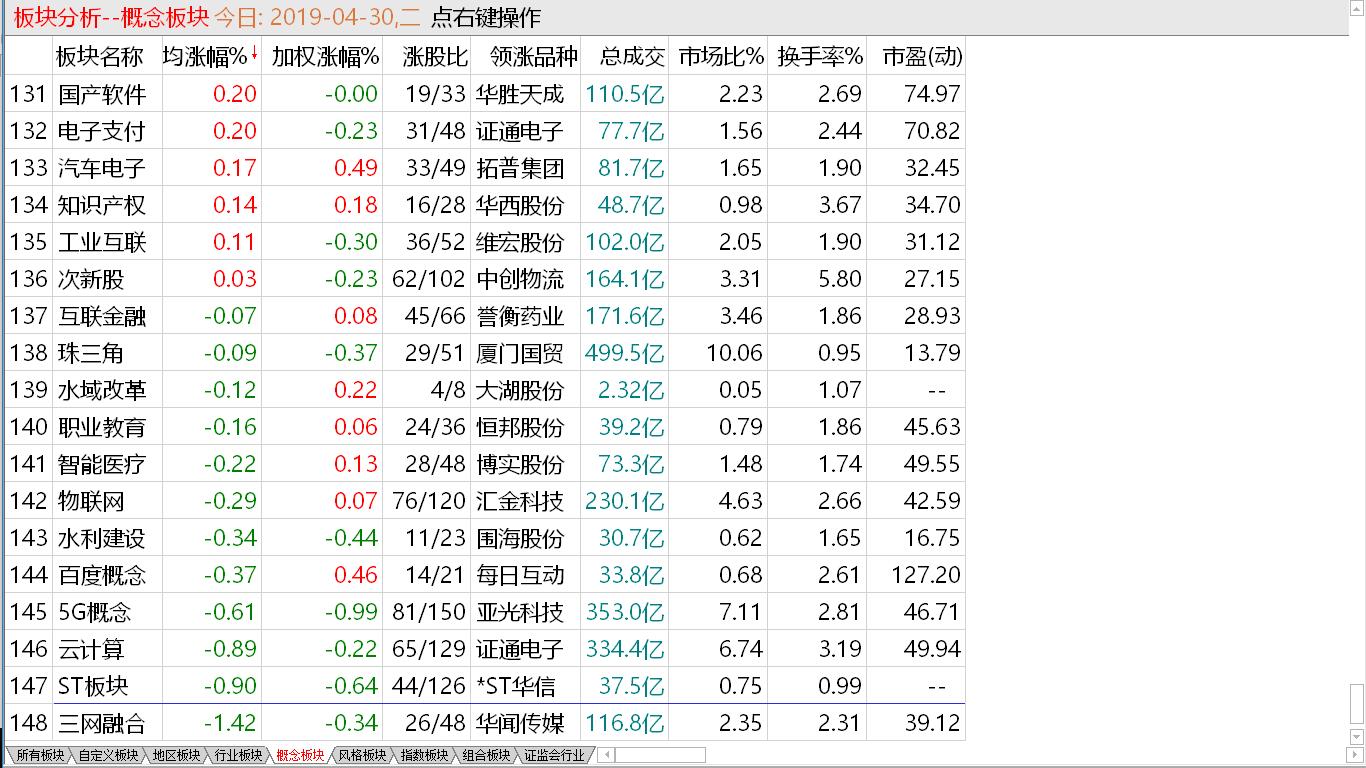Open the 行业板块 tab
Image resolution: width=1366 pixels, height=768 pixels.
[238, 755]
